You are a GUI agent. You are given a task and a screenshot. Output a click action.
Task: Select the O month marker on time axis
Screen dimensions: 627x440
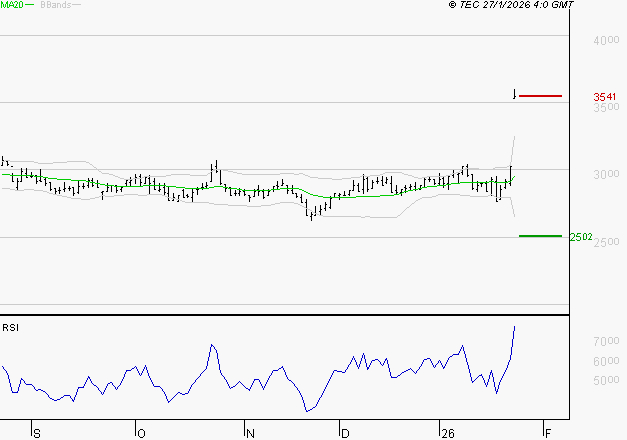pyautogui.click(x=141, y=433)
